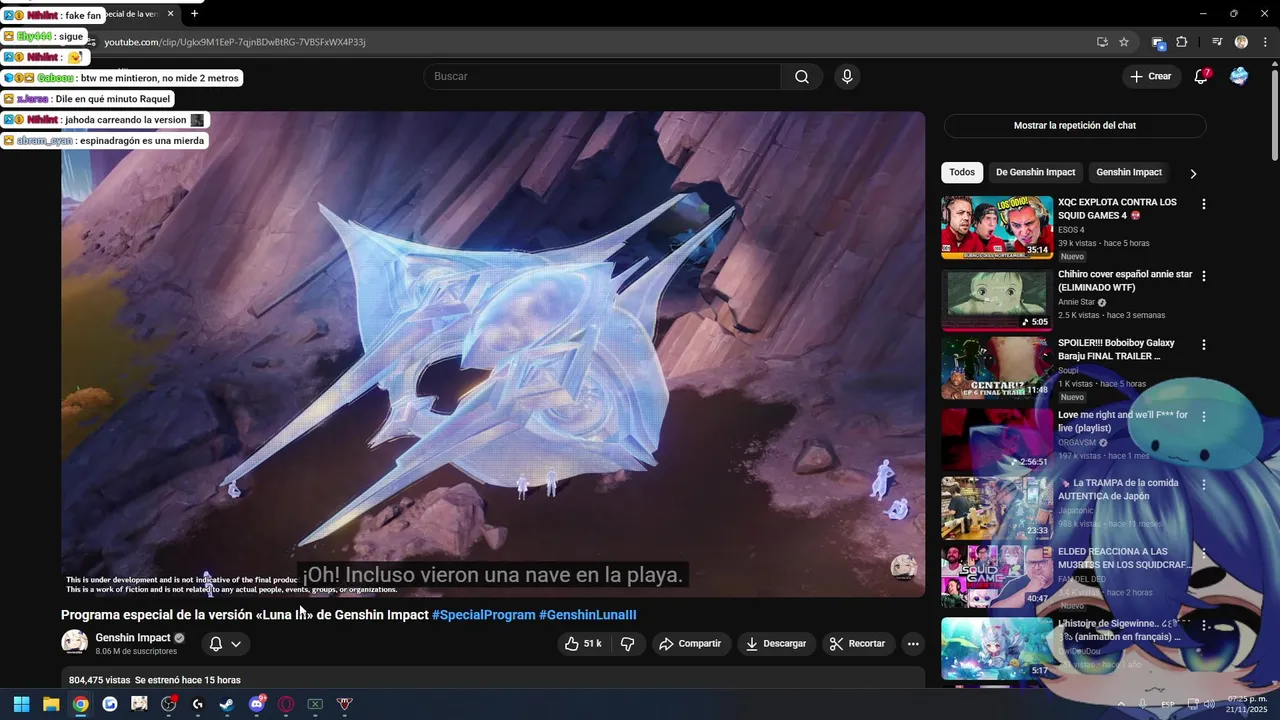This screenshot has width=1280, height=720.
Task: Like the video with thumbs up 51 k
Action: tap(583, 644)
